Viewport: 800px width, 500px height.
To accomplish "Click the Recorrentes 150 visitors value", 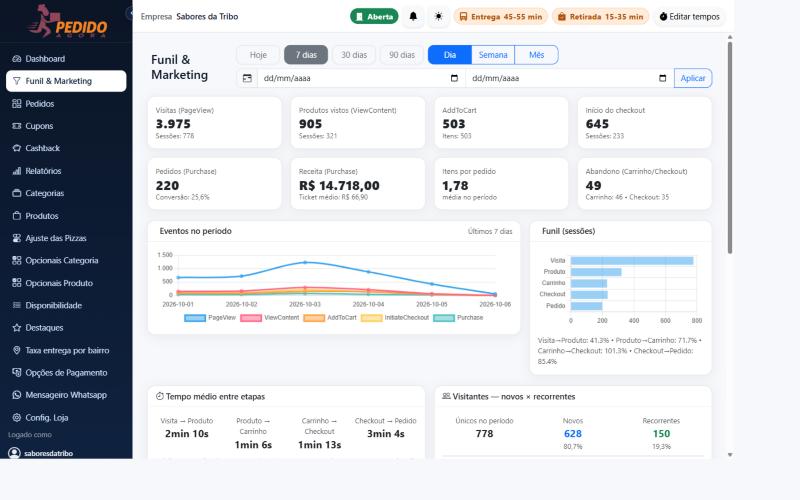I will coord(661,434).
